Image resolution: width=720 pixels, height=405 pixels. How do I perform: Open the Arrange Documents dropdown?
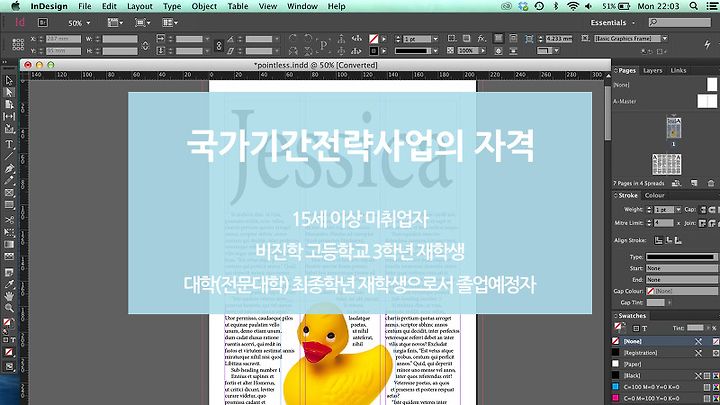click(x=170, y=22)
